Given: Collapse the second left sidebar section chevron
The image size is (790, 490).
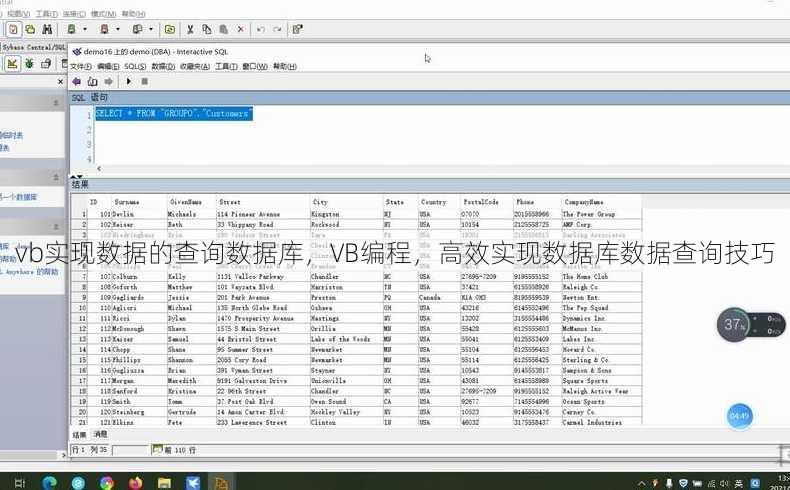Looking at the screenshot, I should click(56, 177).
